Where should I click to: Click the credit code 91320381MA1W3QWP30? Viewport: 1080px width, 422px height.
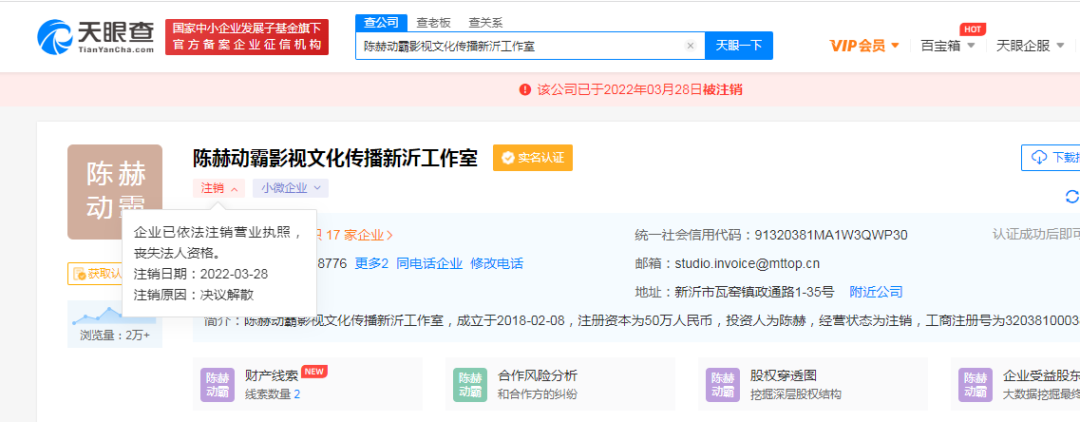click(x=831, y=235)
